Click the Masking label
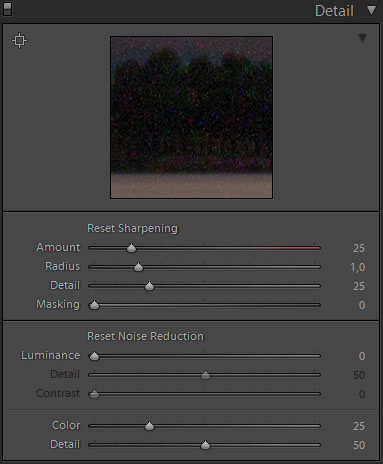The height and width of the screenshot is (464, 383). tap(58, 305)
